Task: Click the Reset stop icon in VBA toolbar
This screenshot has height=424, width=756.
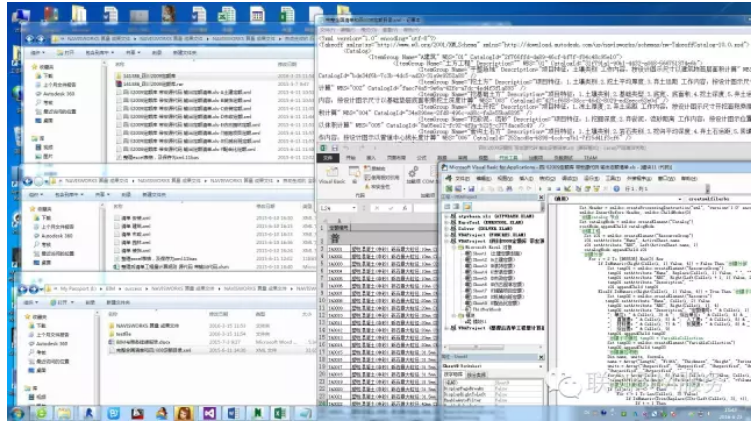Action: [x=556, y=189]
